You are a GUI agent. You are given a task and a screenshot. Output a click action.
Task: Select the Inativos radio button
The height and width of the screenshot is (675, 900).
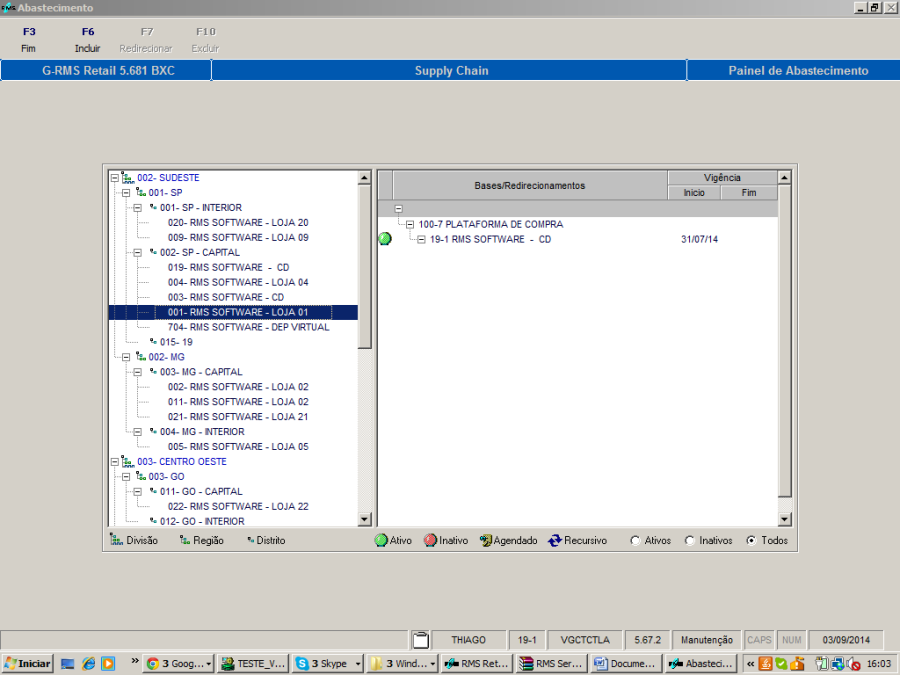(689, 541)
